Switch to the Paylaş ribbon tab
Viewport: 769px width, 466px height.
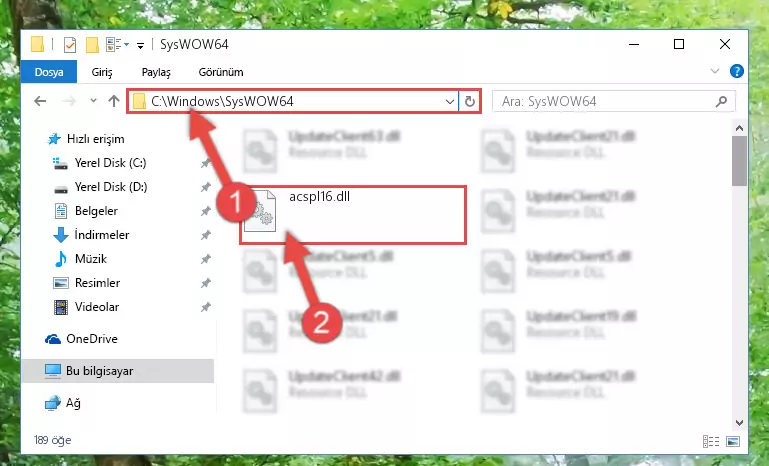[156, 72]
